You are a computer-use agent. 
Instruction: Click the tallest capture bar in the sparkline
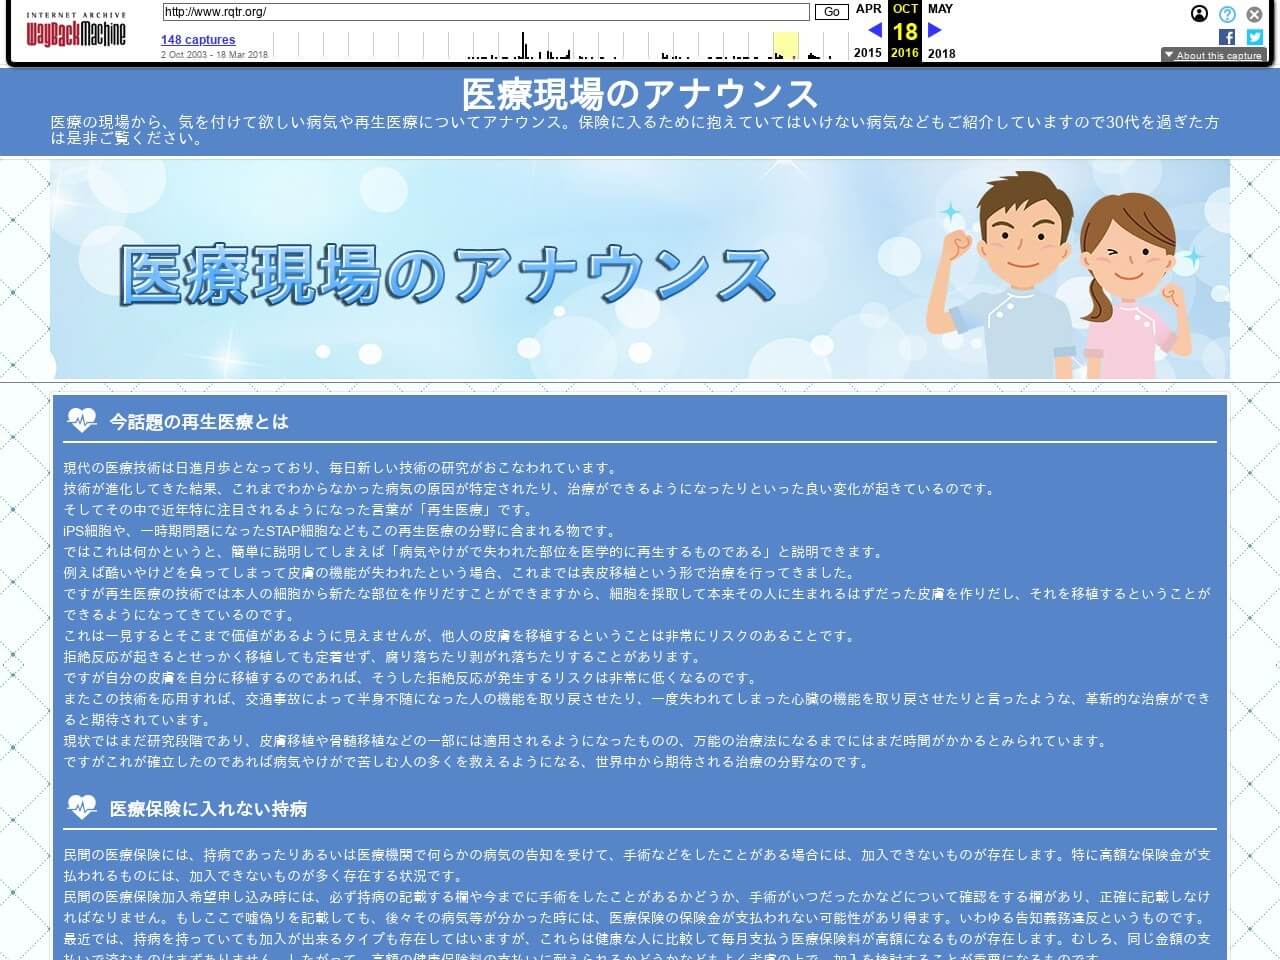click(523, 46)
